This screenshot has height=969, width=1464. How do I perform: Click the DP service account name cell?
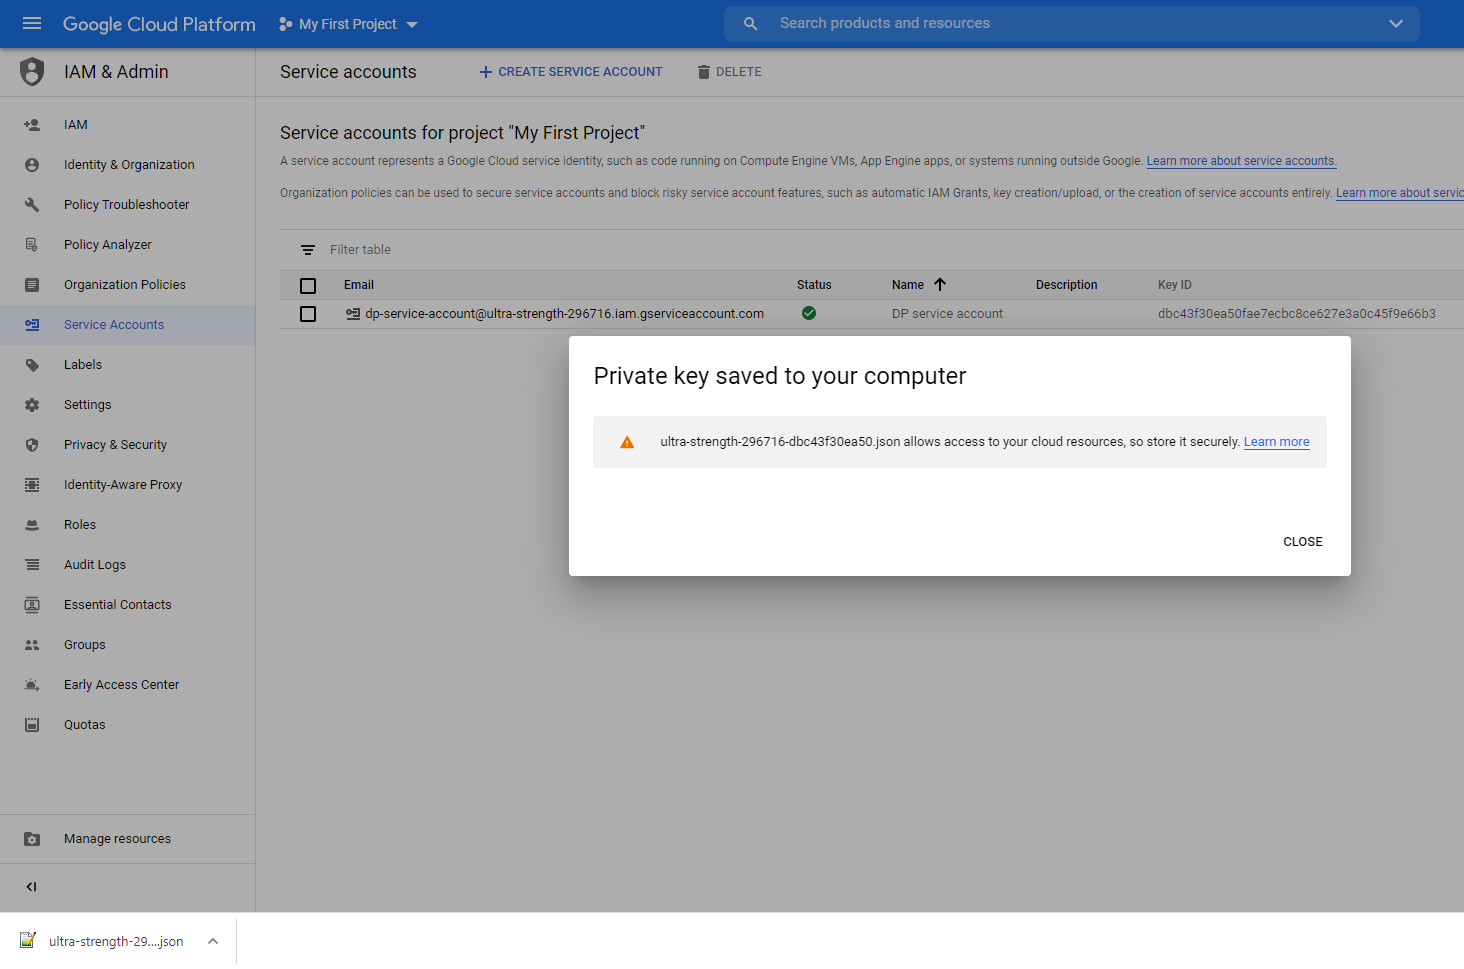(947, 314)
